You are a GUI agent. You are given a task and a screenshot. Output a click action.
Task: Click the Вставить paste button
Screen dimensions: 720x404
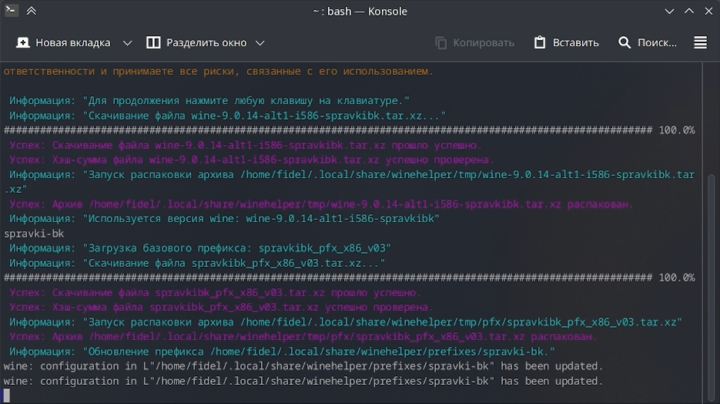(x=567, y=43)
